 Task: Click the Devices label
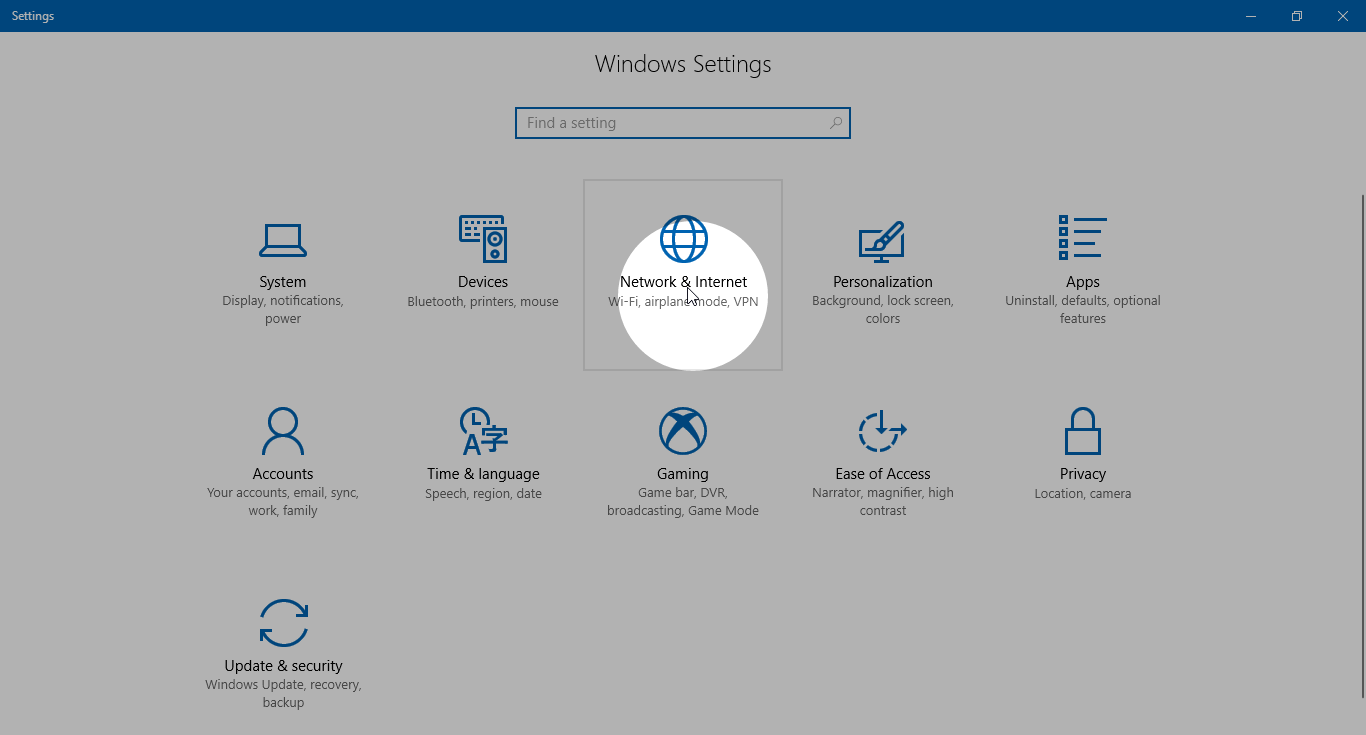483,282
